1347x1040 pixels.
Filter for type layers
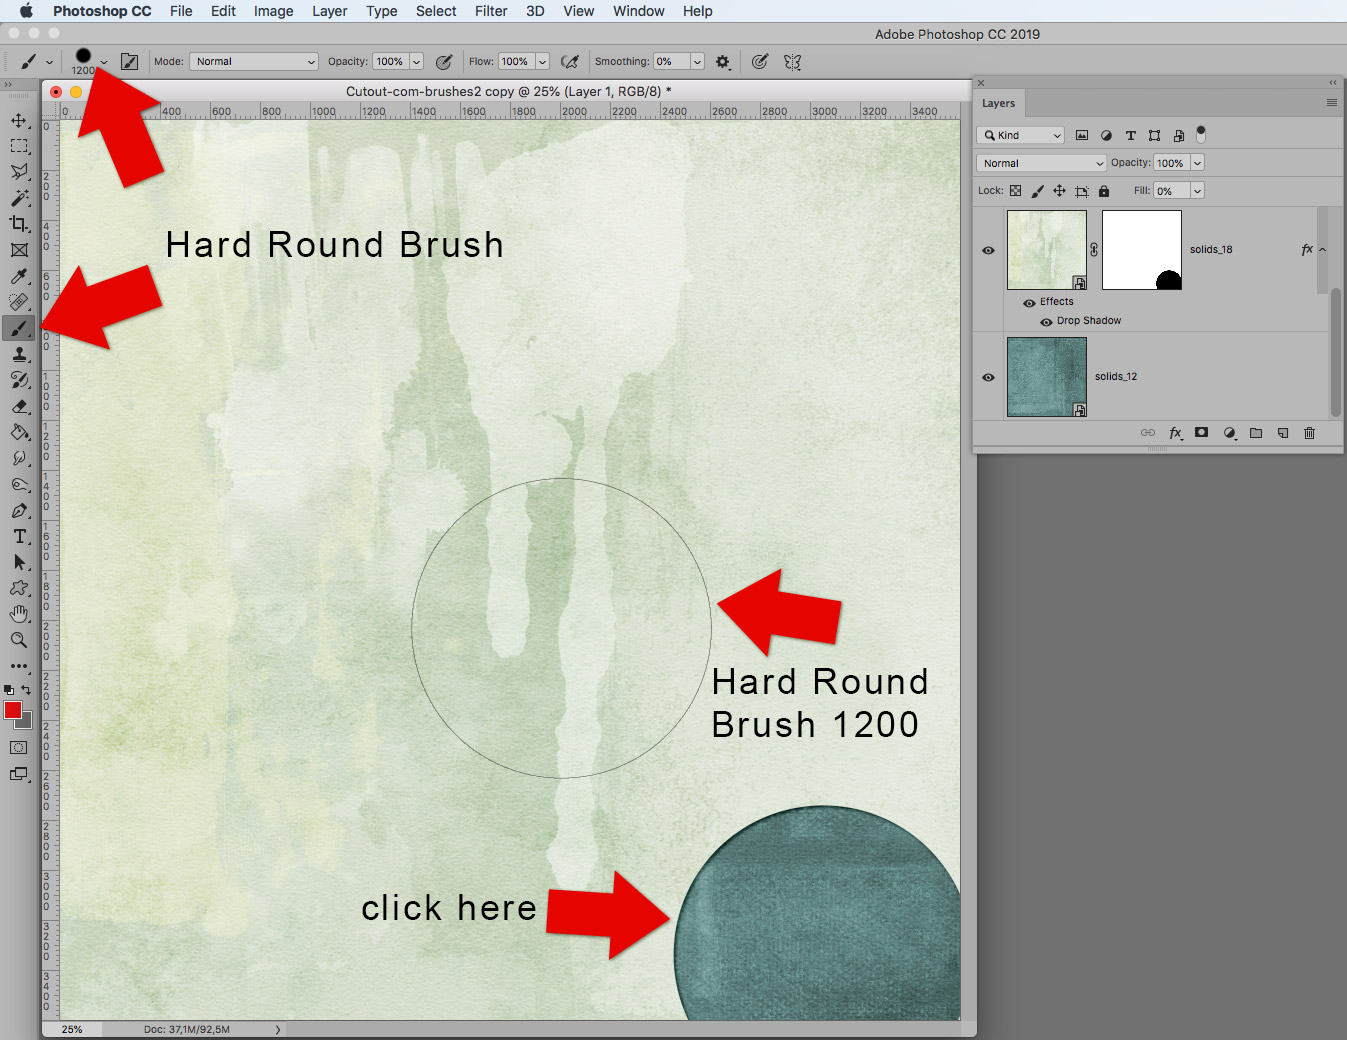pyautogui.click(x=1130, y=135)
